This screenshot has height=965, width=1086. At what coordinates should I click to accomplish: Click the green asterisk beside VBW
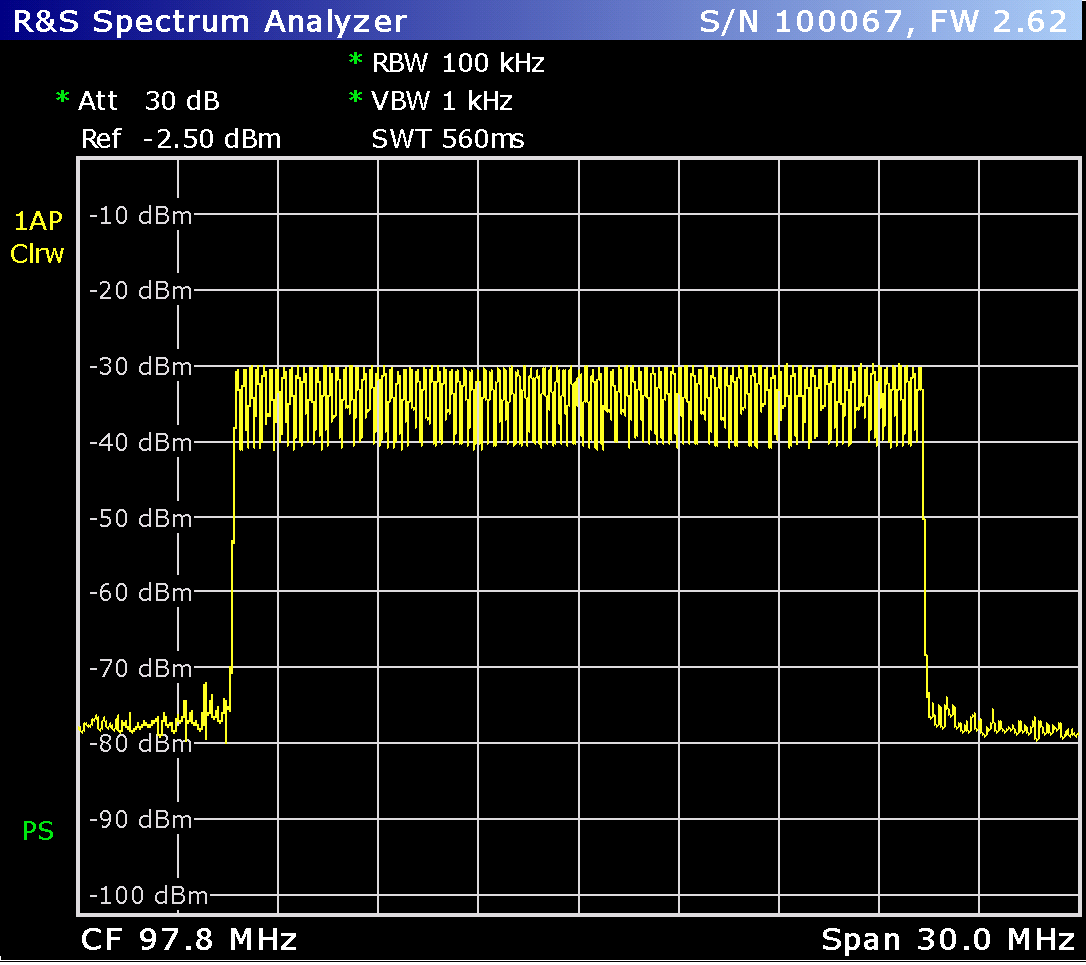(355, 98)
